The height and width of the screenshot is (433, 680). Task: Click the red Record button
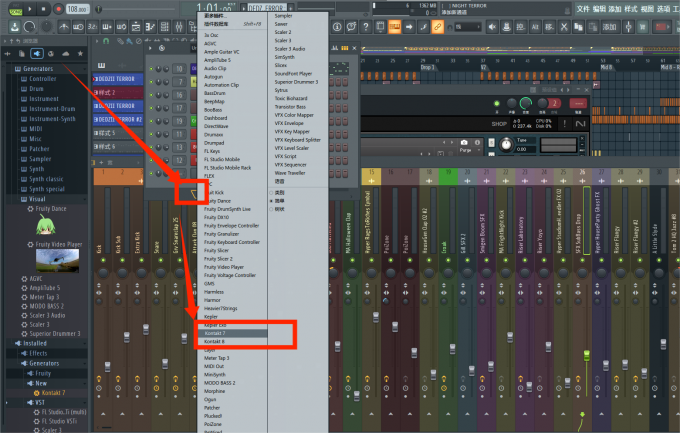tap(59, 8)
